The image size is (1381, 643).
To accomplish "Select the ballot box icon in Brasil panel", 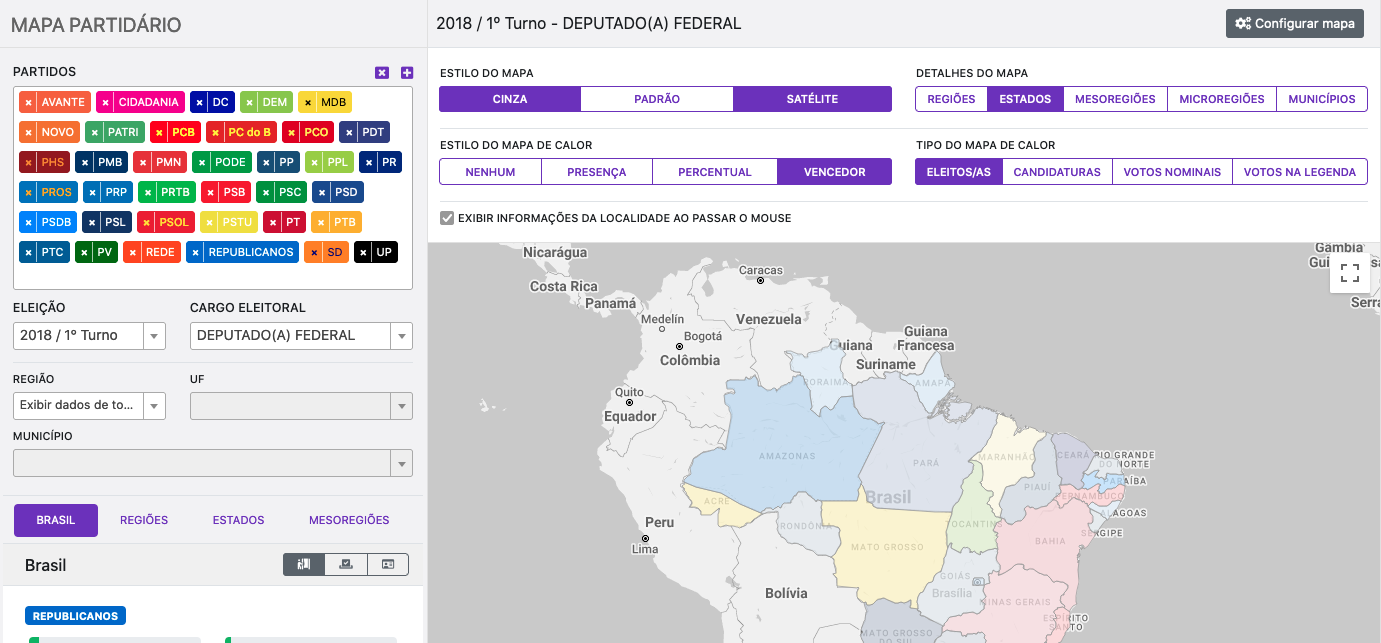I will coord(346,564).
